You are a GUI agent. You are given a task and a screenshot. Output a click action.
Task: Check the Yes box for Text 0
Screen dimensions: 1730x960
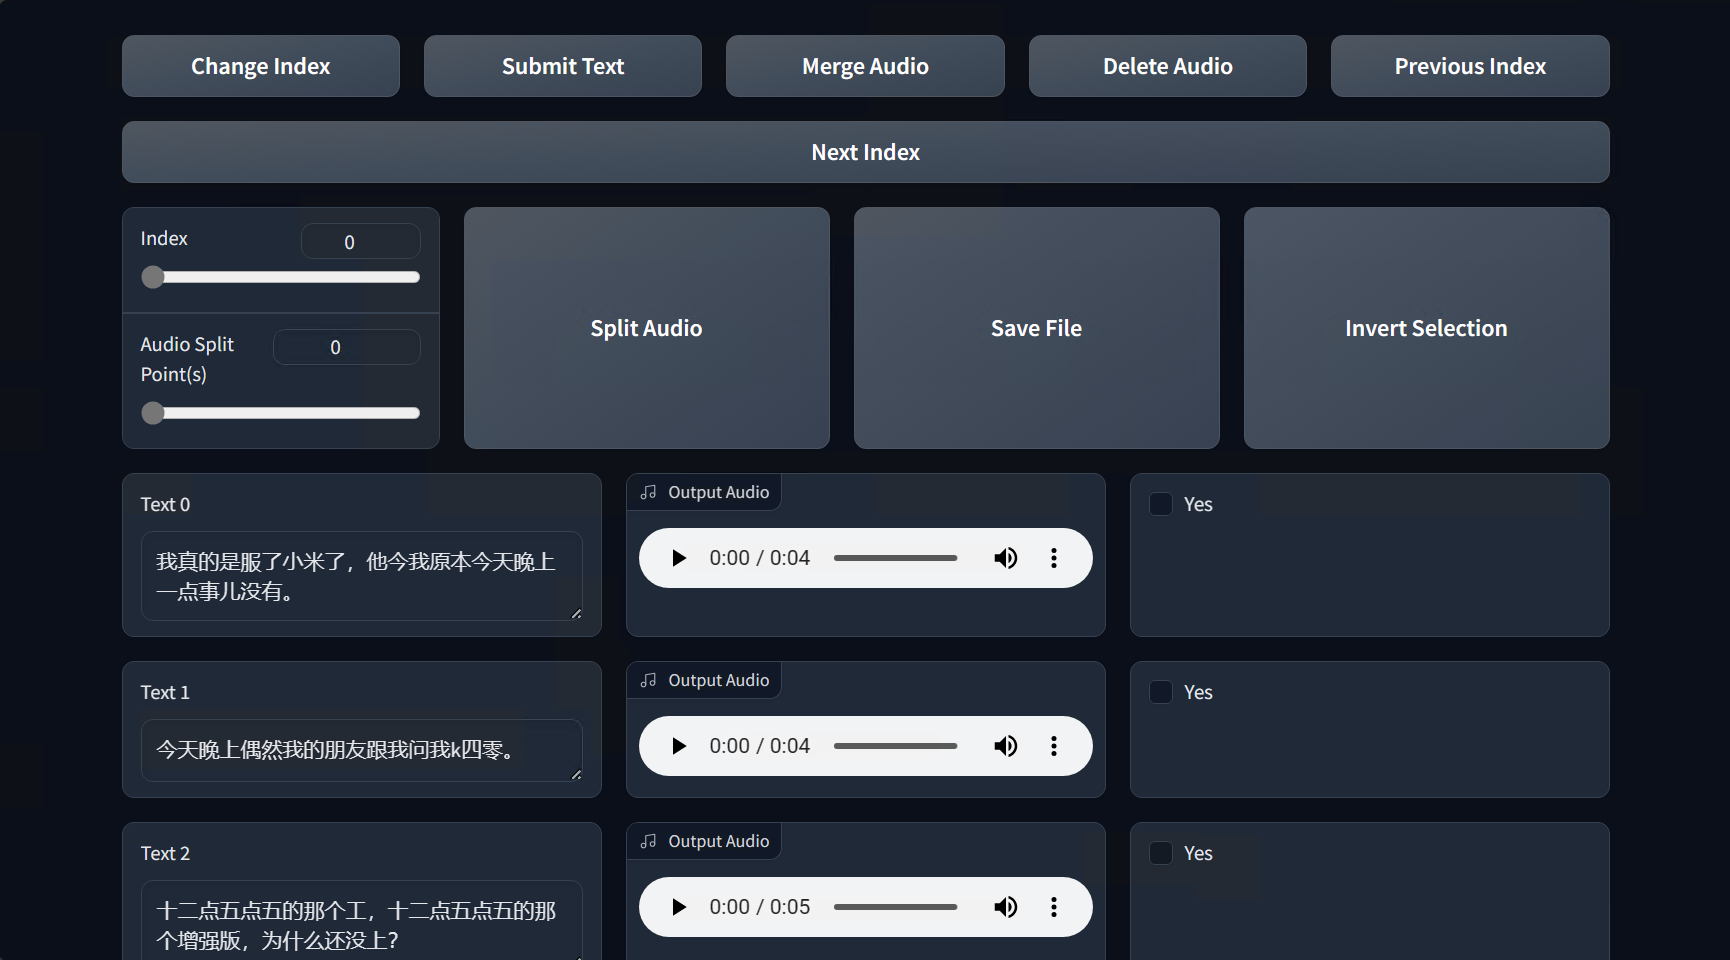click(1161, 504)
